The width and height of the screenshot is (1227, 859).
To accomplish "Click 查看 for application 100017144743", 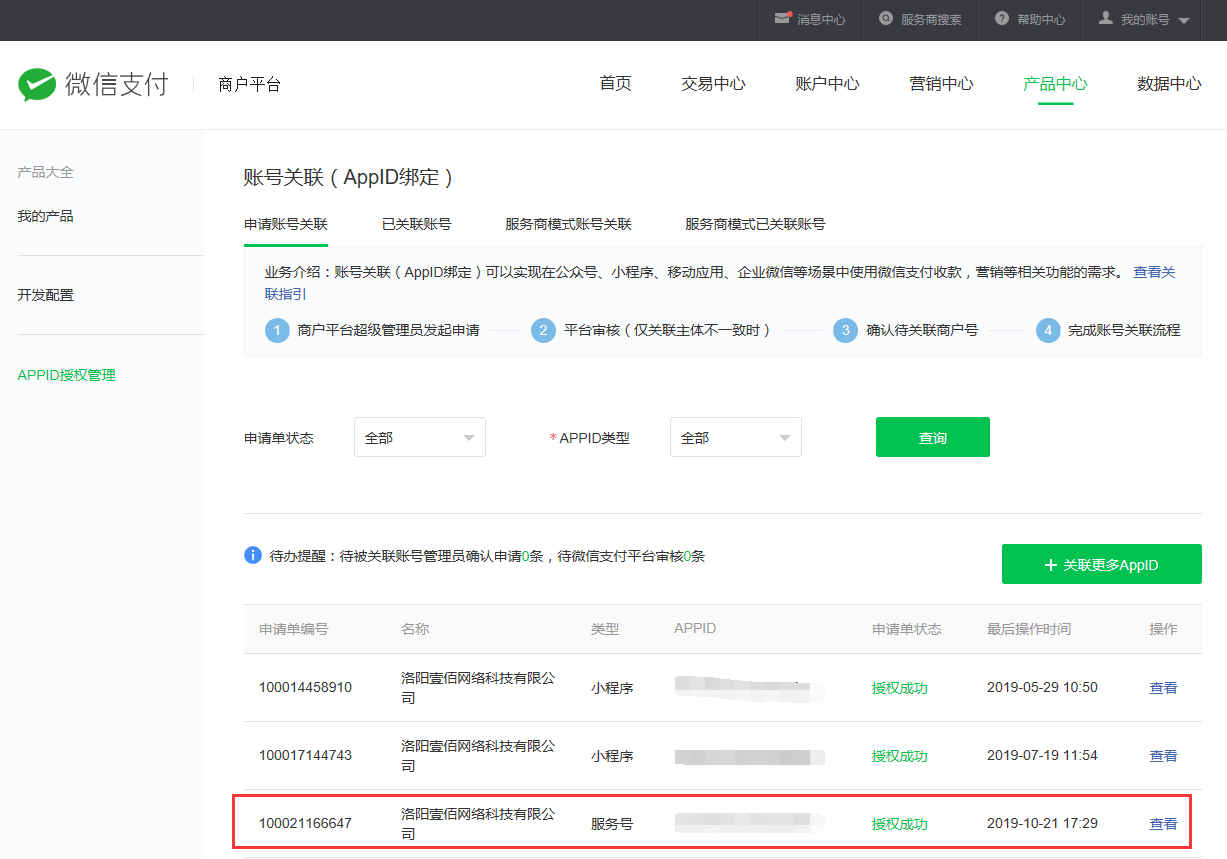I will click(x=1163, y=756).
